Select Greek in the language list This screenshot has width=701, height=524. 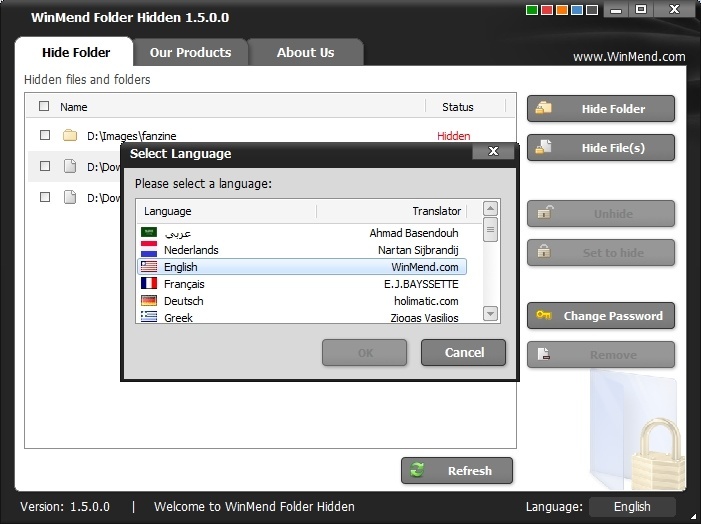click(302, 317)
